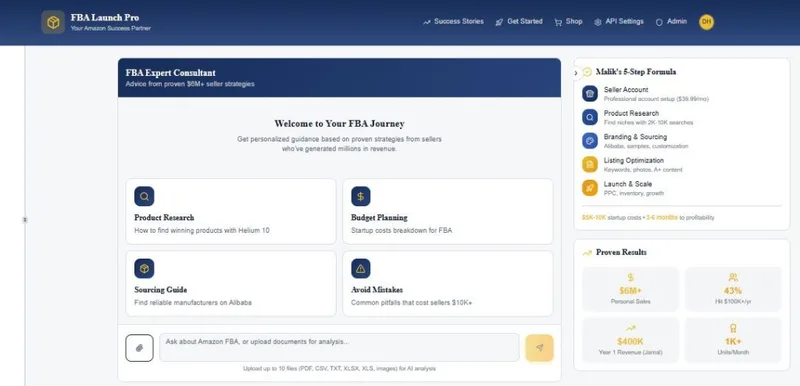
Task: Click the 1K+ Units/Month stat card
Action: (733, 340)
